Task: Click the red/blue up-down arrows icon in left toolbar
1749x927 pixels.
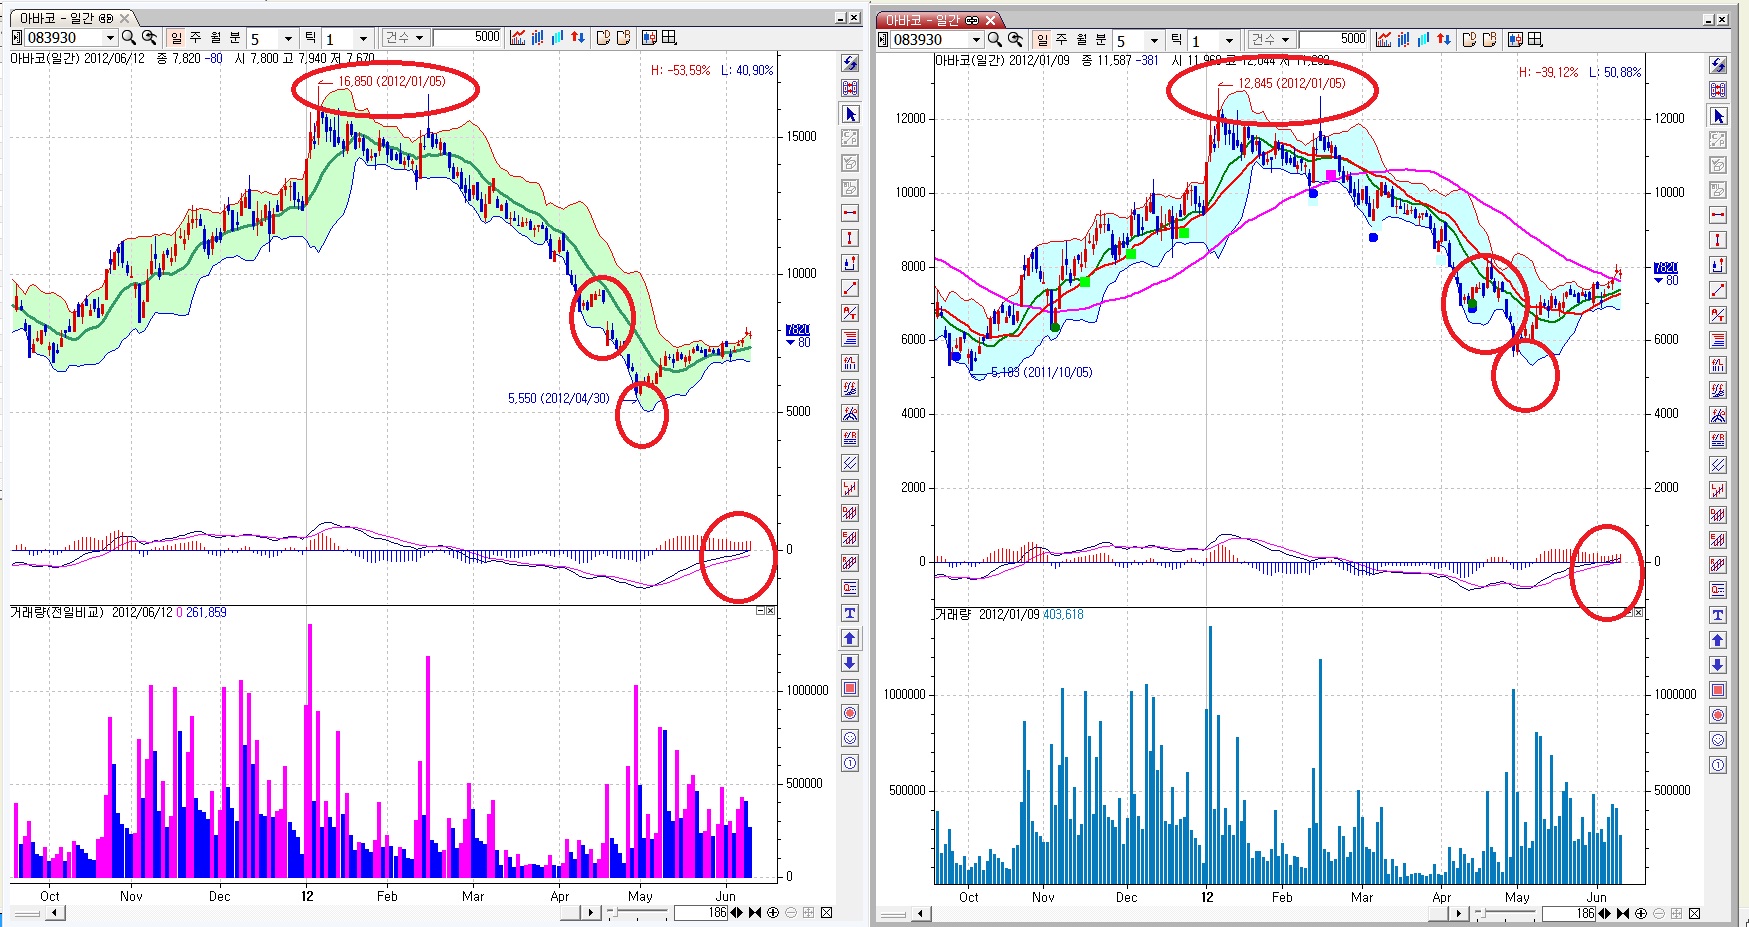Action: tap(578, 38)
